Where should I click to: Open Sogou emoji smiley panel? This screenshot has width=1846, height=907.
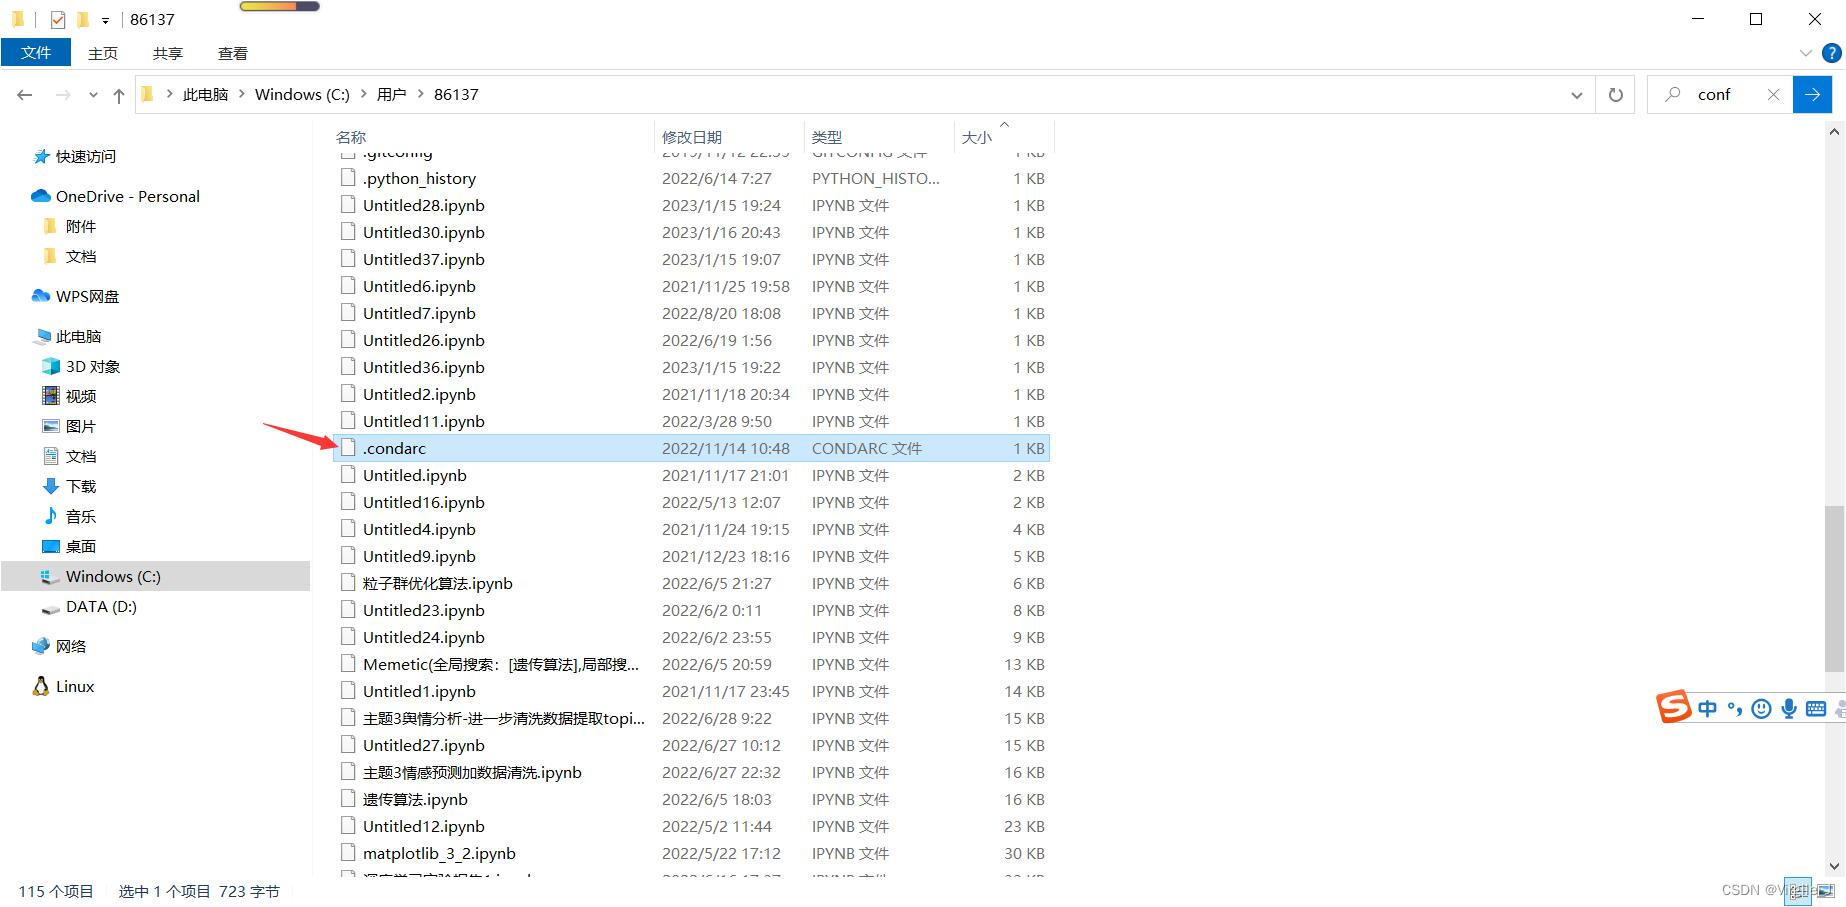click(1762, 709)
